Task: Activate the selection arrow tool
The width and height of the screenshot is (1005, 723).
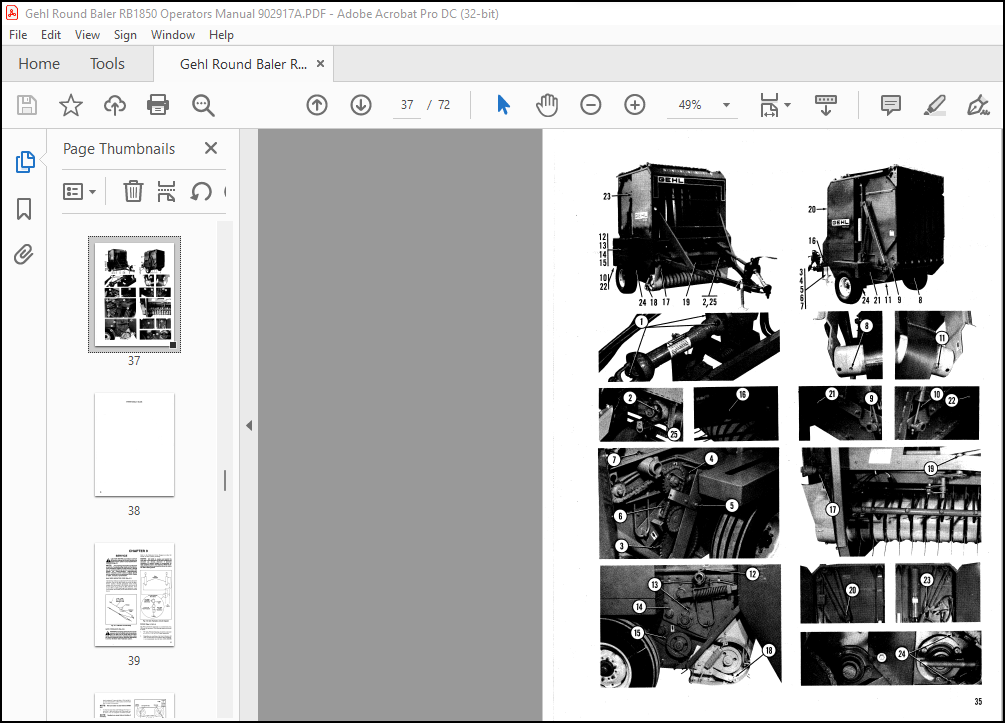Action: click(503, 105)
